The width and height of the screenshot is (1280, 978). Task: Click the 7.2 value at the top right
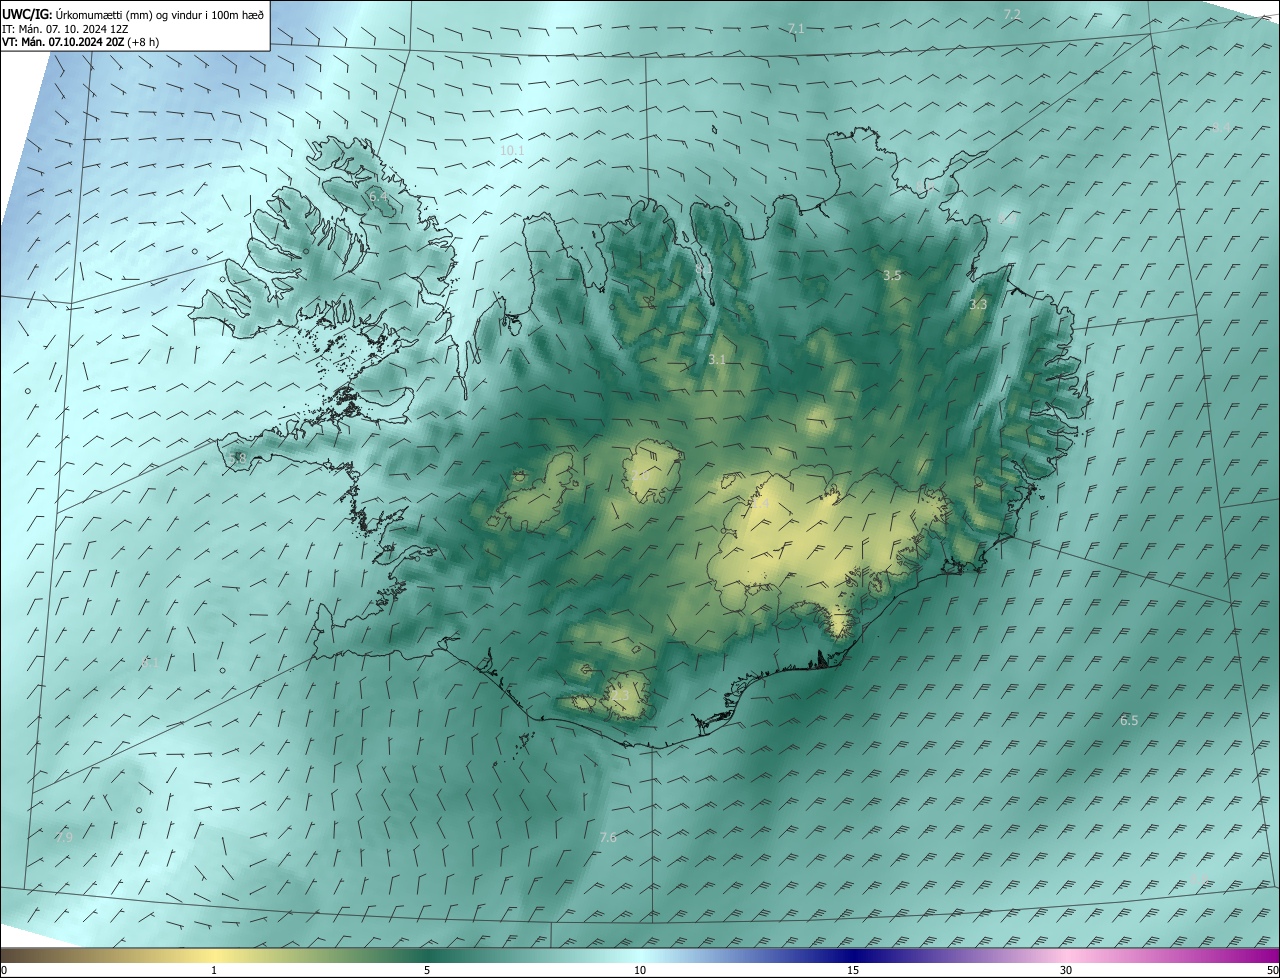(x=1012, y=14)
